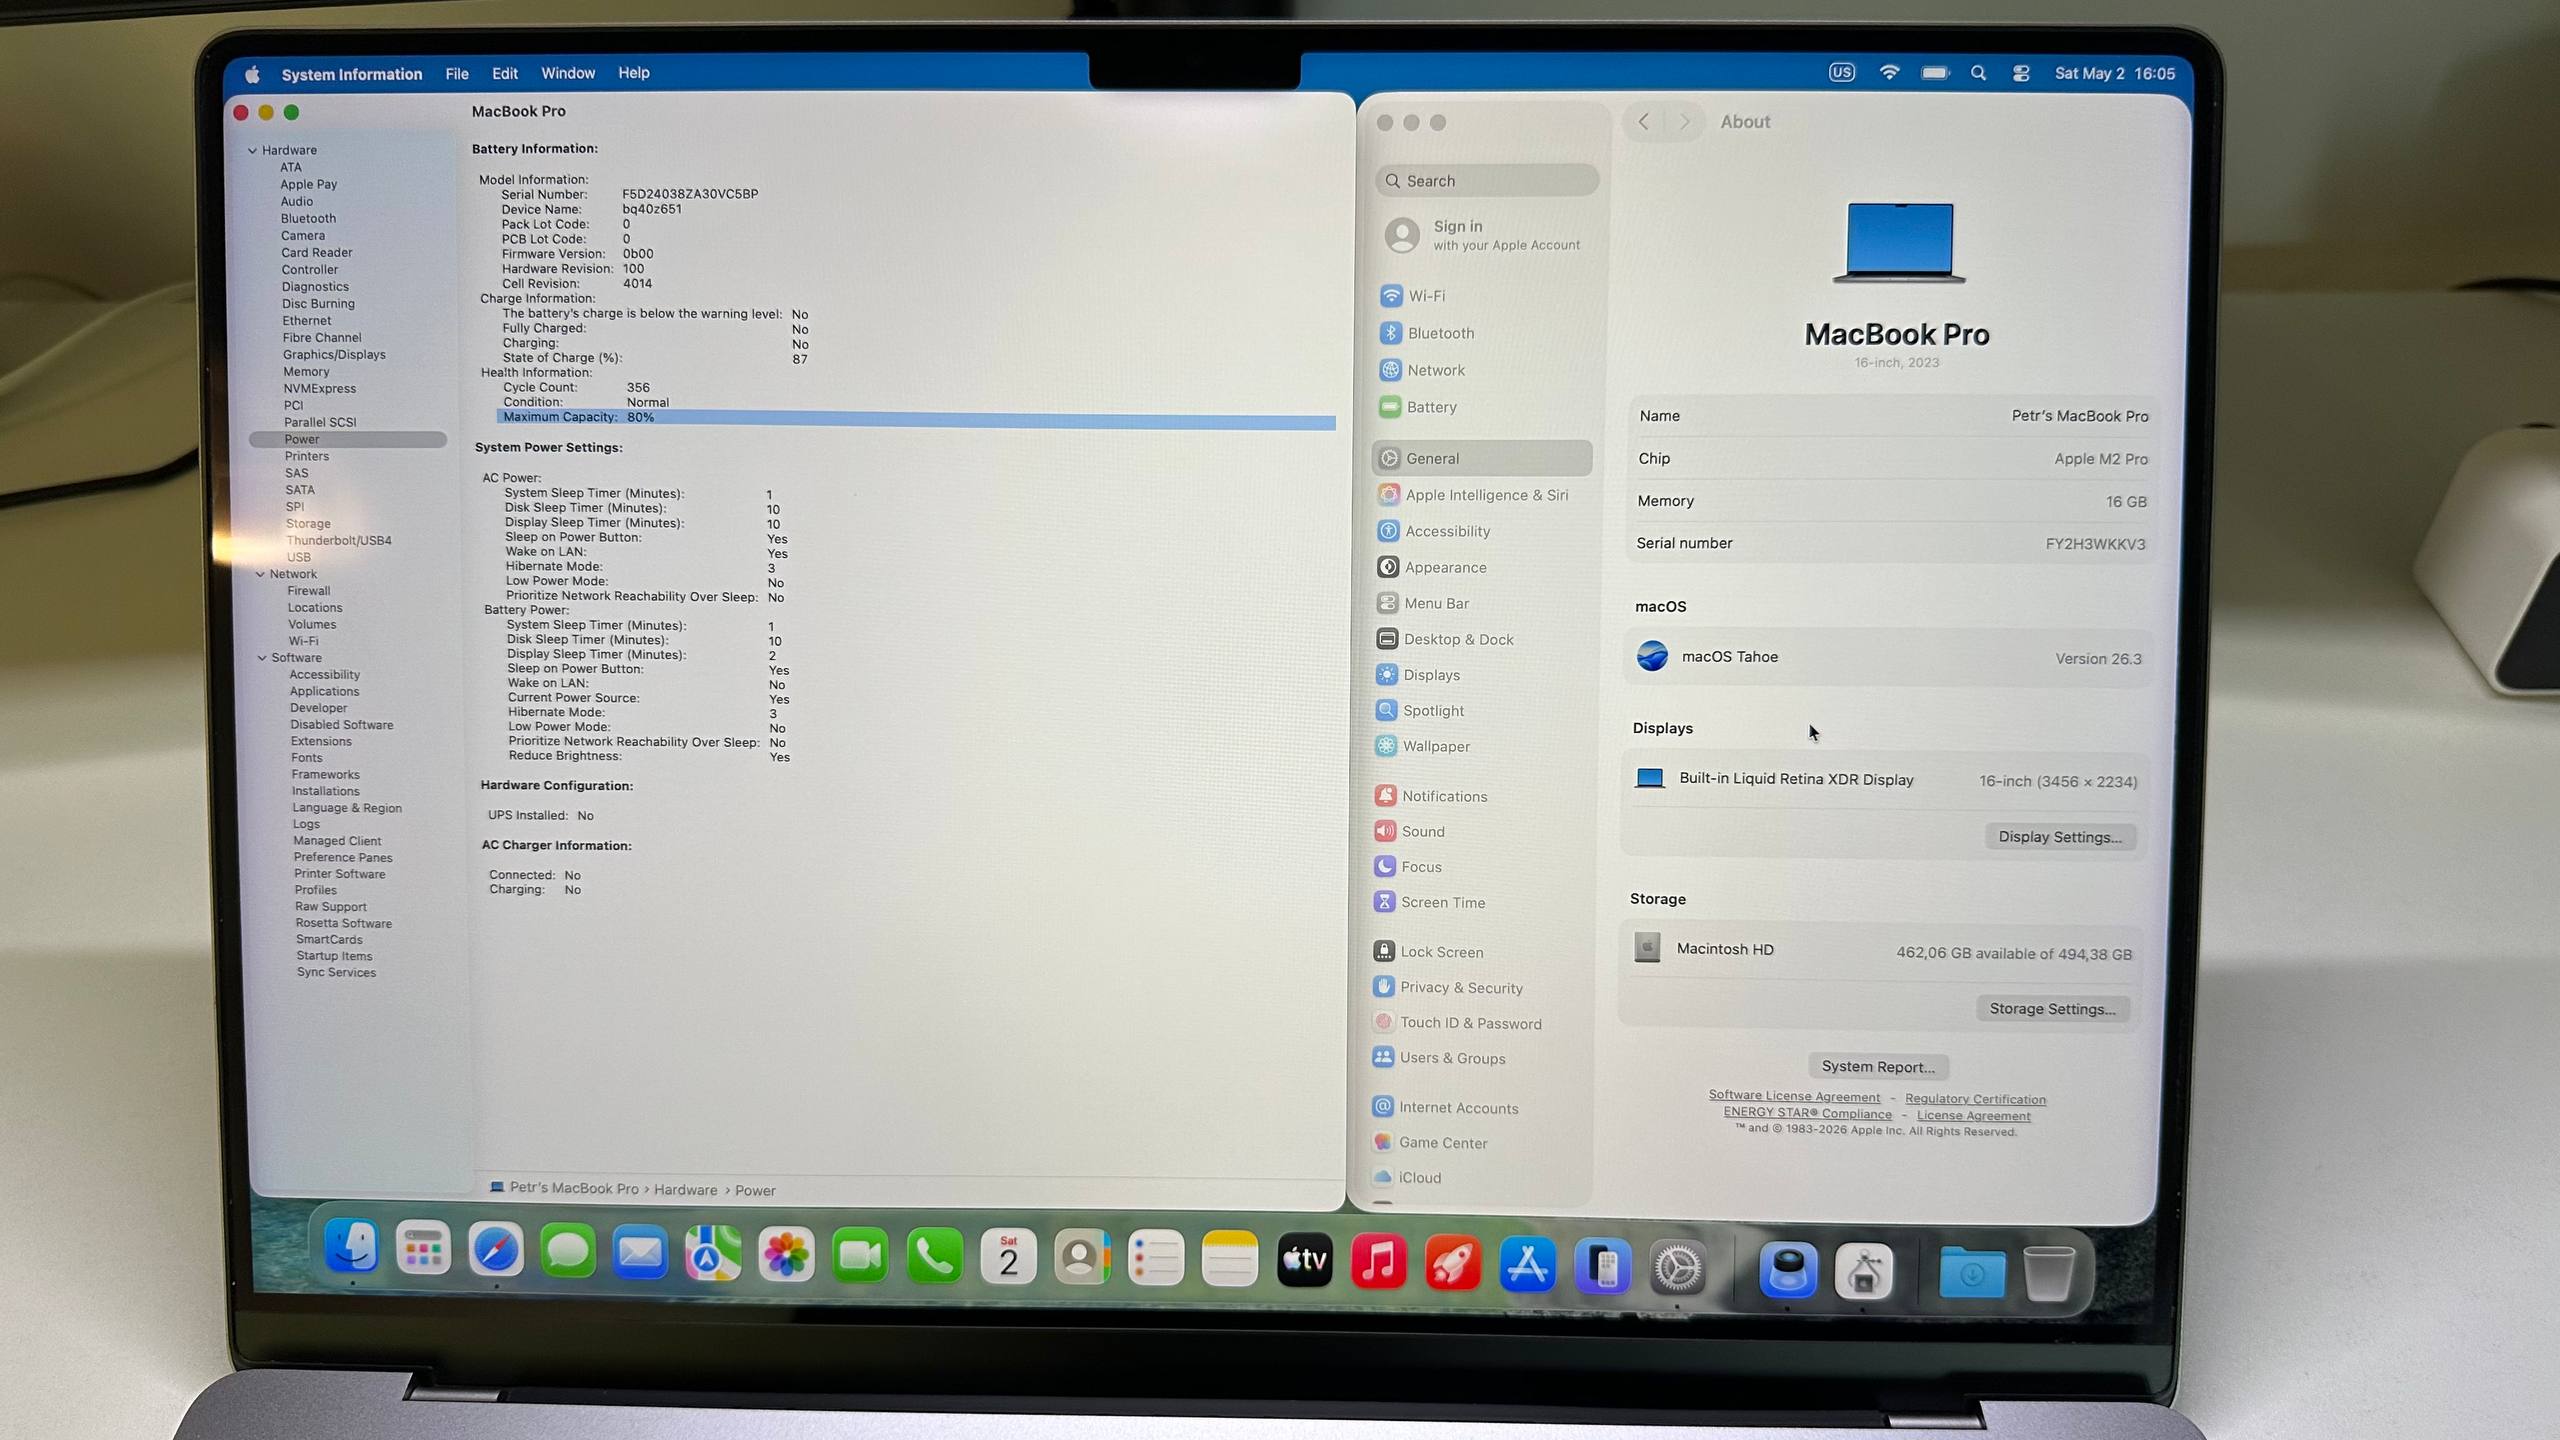Open the File menu
Viewport: 2560px width, 1440px height.
(x=457, y=74)
